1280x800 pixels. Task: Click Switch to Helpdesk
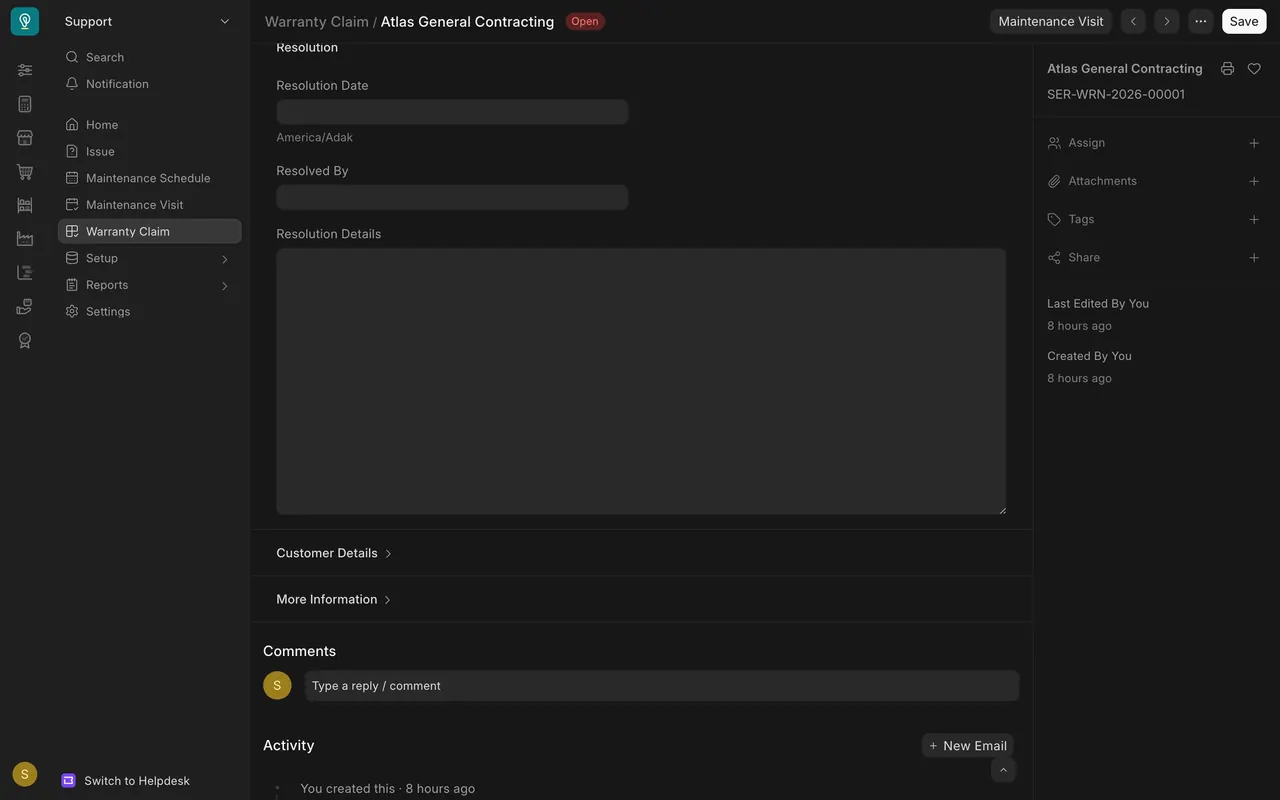click(126, 781)
